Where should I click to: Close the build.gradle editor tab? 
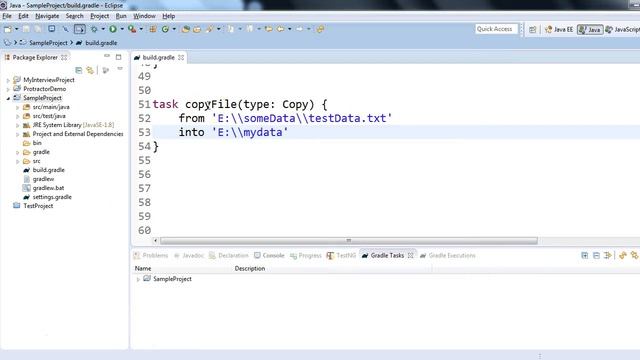pyautogui.click(x=181, y=58)
